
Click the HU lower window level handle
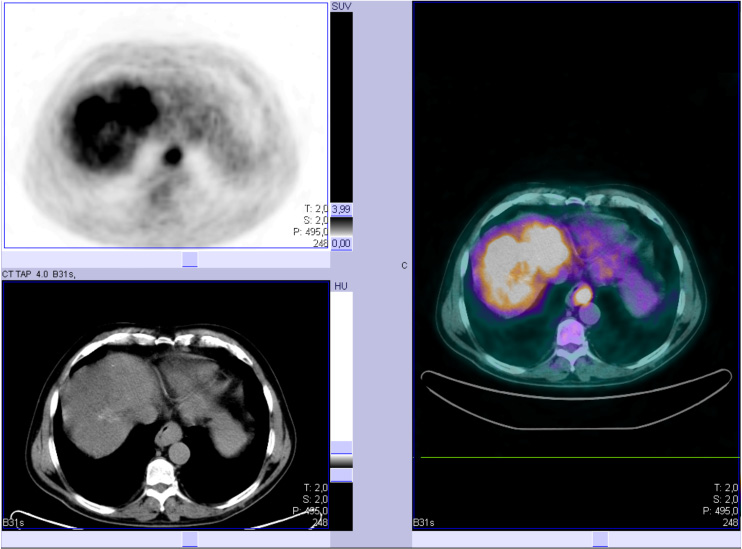341,475
